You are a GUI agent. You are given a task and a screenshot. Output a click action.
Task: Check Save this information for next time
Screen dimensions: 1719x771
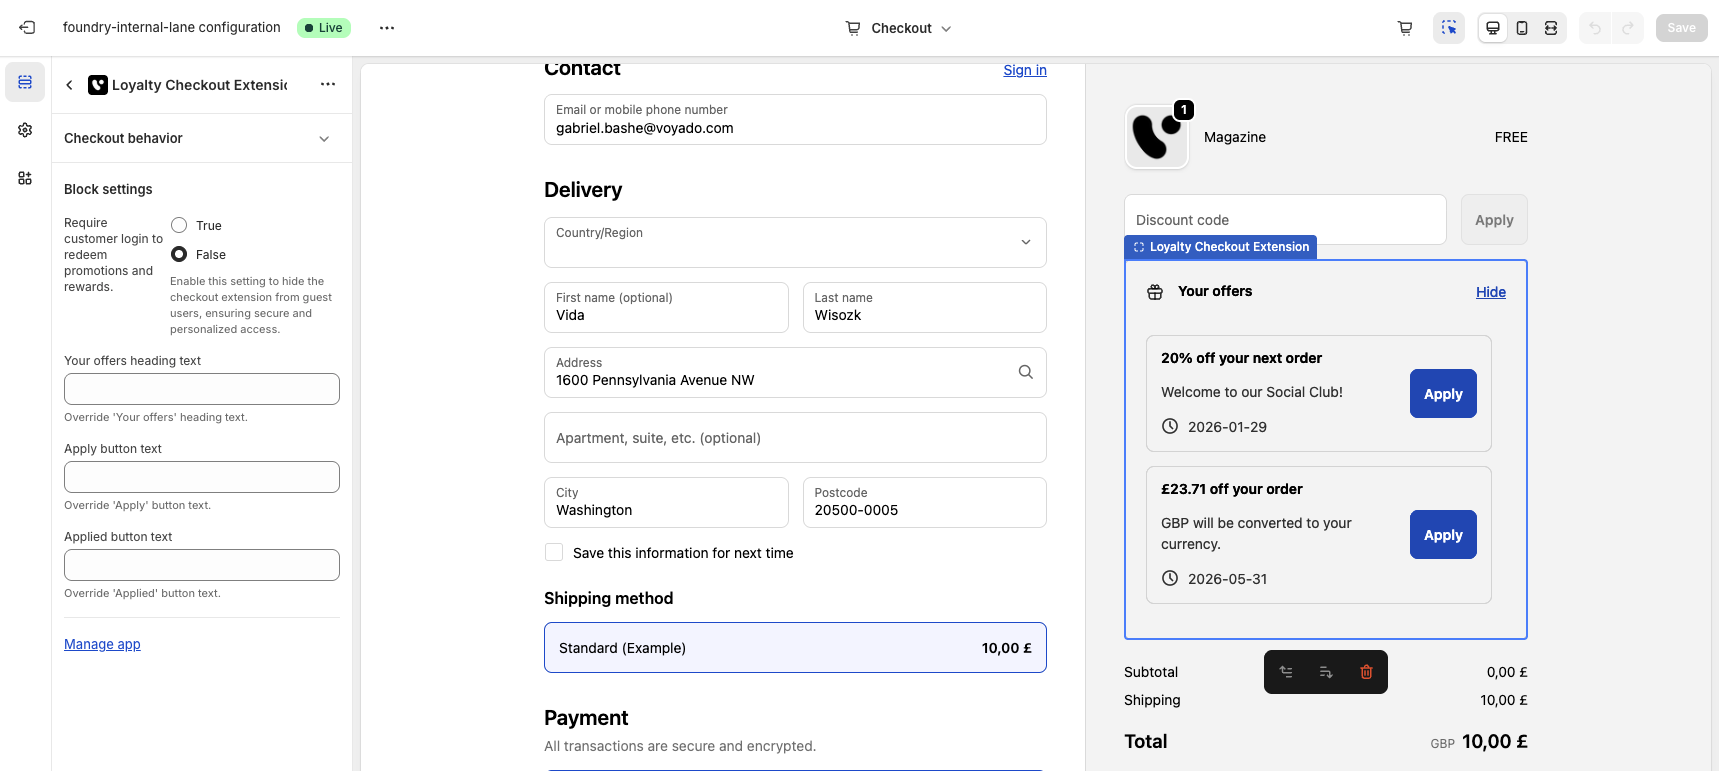click(554, 553)
